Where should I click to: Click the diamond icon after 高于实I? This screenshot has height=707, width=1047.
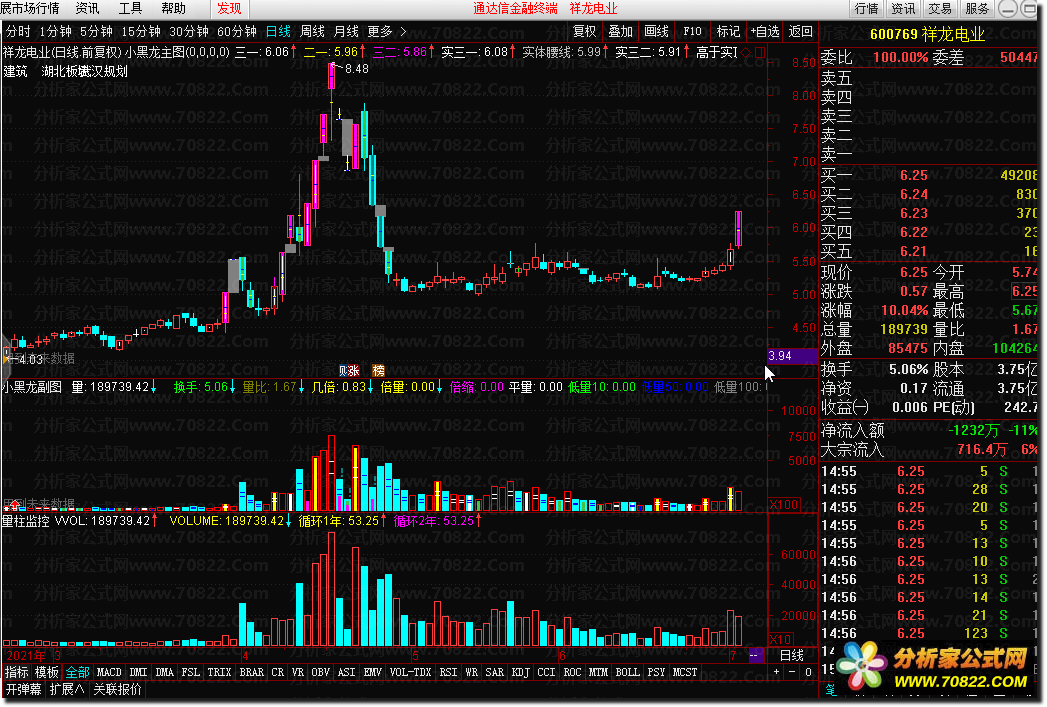click(x=747, y=52)
